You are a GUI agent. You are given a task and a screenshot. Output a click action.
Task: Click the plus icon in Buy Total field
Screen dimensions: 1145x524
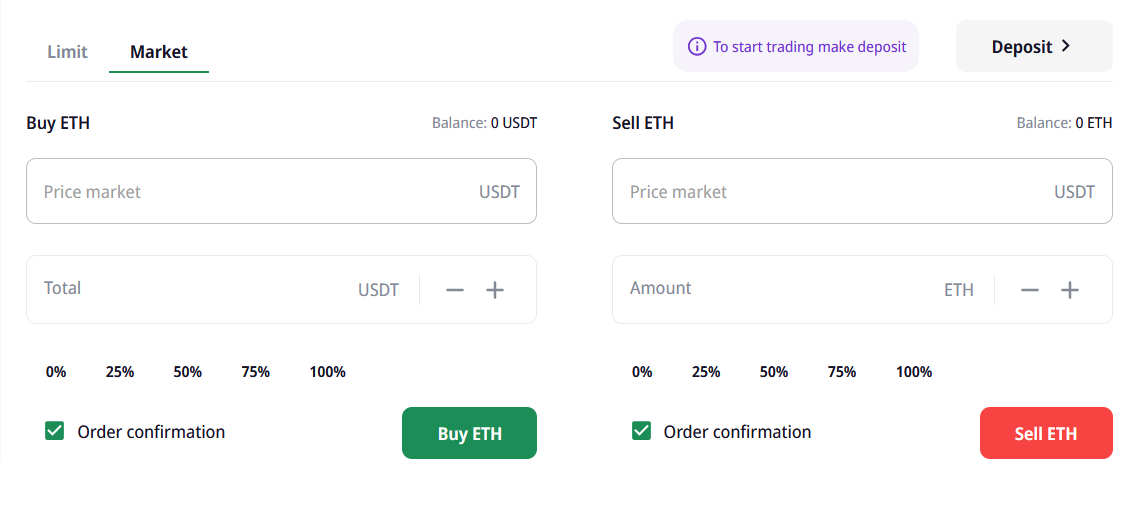click(495, 290)
